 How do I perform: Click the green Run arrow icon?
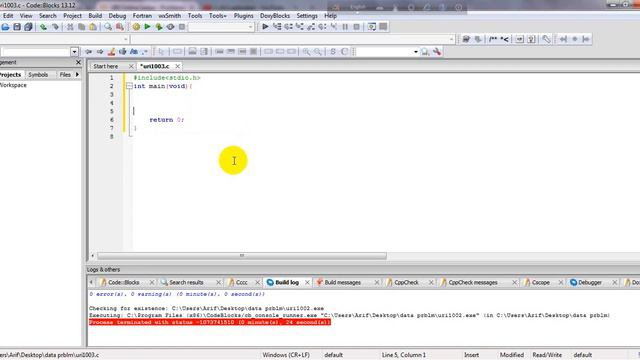[x=147, y=27]
